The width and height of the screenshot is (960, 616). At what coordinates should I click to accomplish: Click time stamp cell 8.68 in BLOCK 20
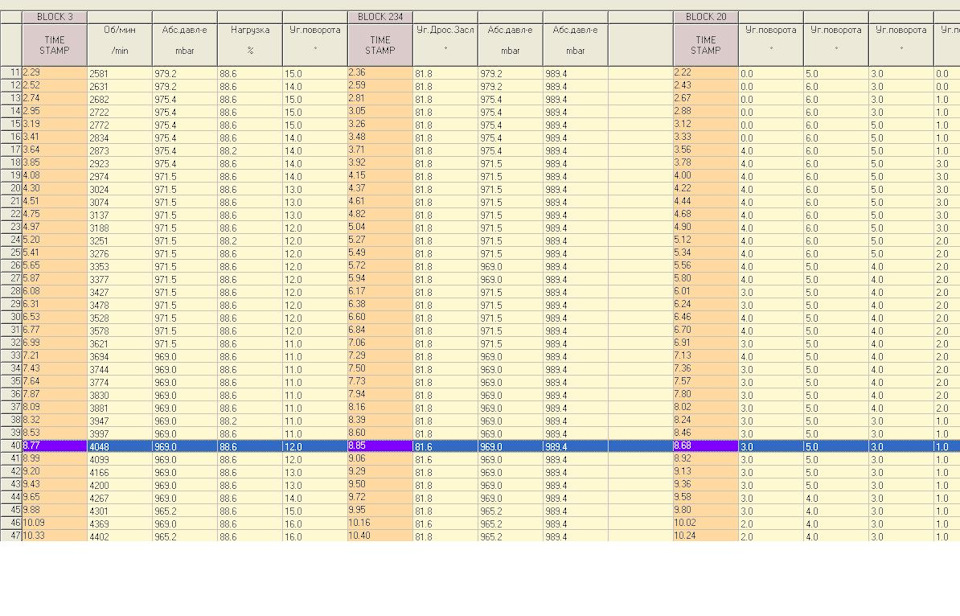tap(706, 446)
